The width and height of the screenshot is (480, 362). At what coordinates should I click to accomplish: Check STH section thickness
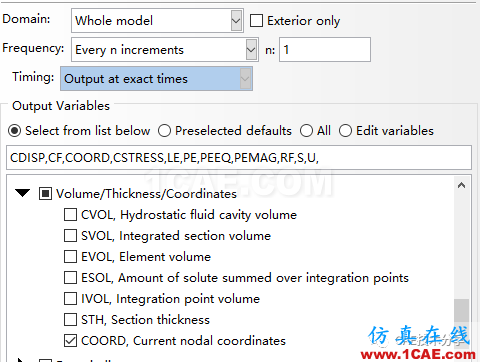point(70,320)
